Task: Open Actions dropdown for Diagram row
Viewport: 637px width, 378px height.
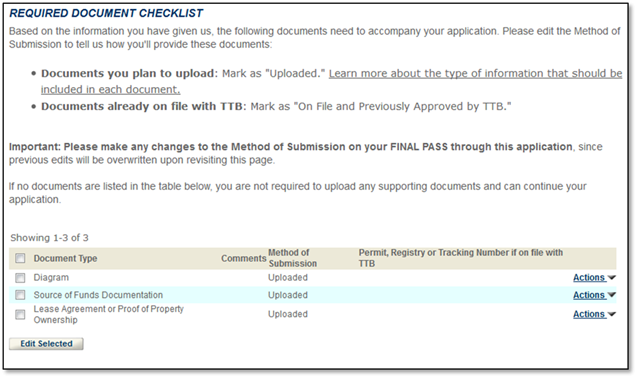Action: tap(589, 278)
